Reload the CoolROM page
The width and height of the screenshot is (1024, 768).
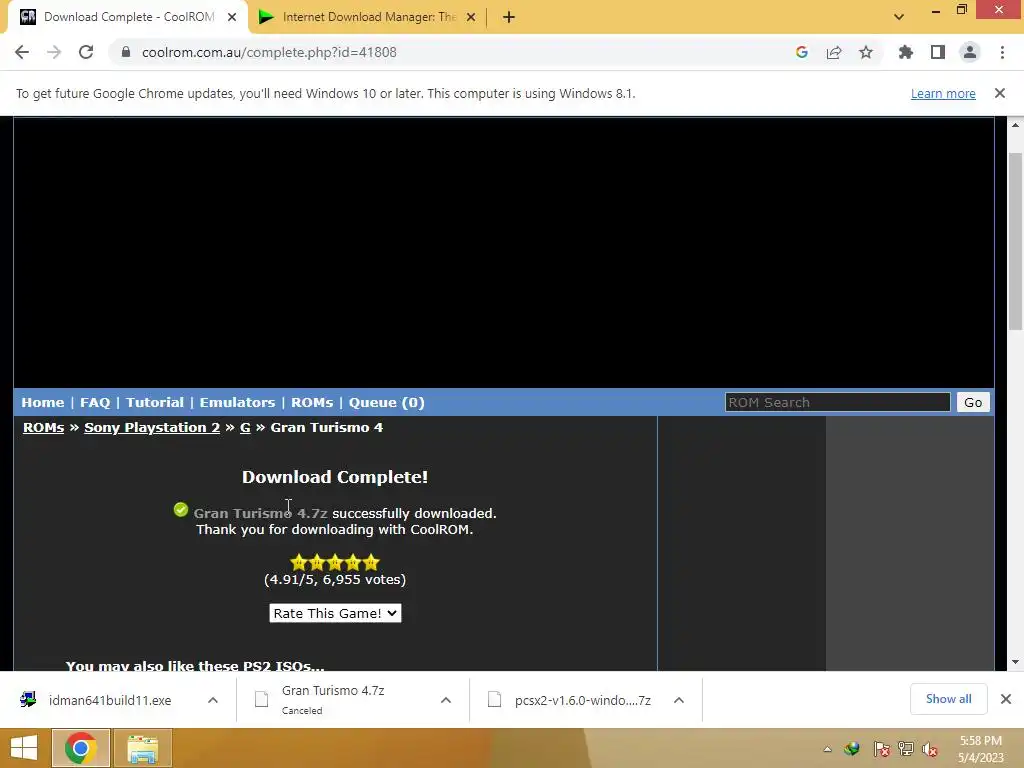point(86,52)
